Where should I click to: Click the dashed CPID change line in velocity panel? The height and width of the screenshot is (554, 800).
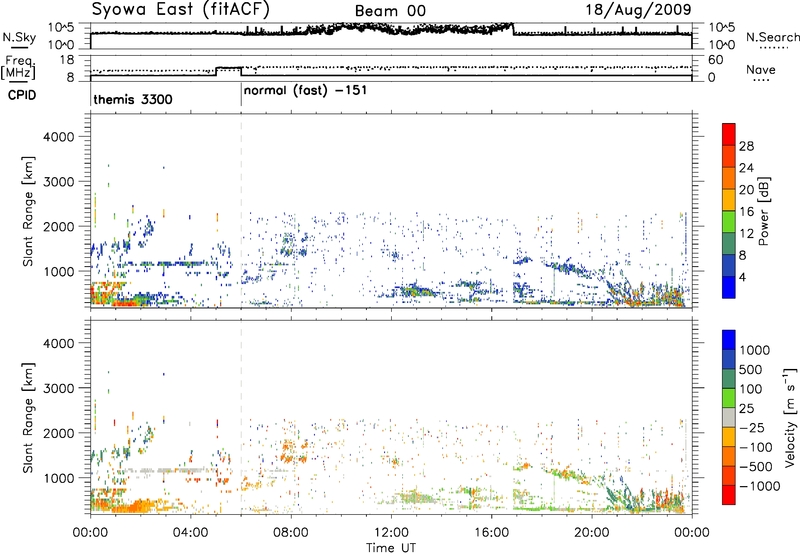point(241,417)
